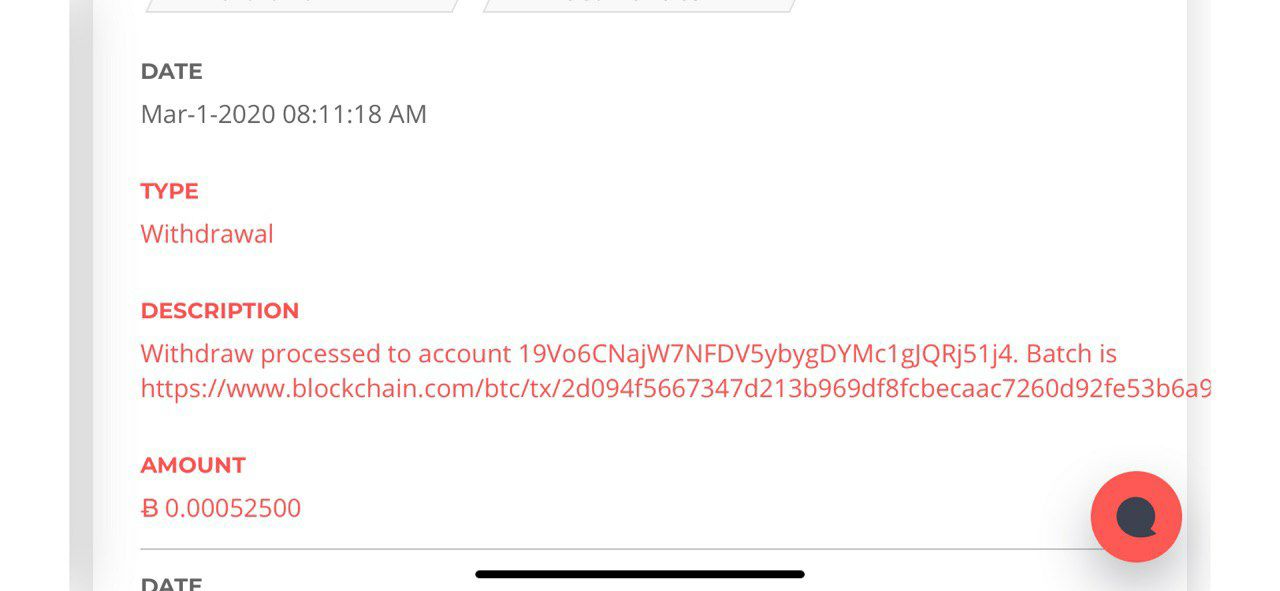Viewport: 1280px width, 591px height.
Task: Click the first DATE heading
Action: pyautogui.click(x=171, y=72)
